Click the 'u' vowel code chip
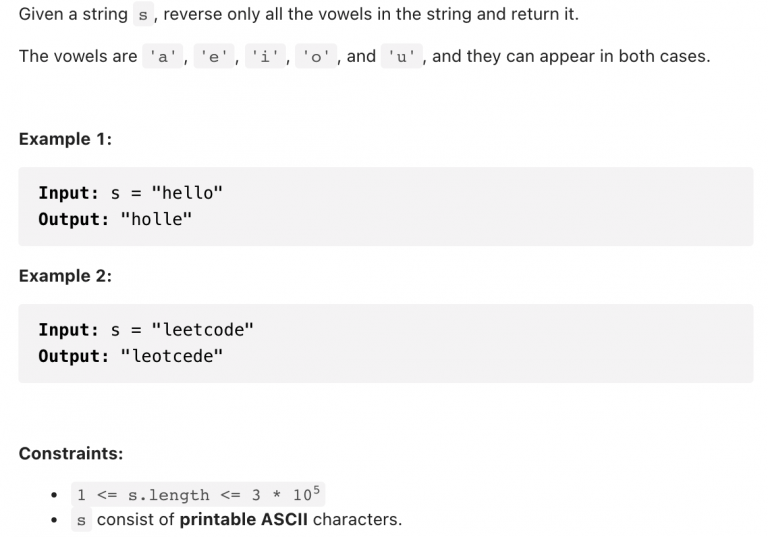The image size is (768, 537). (402, 56)
